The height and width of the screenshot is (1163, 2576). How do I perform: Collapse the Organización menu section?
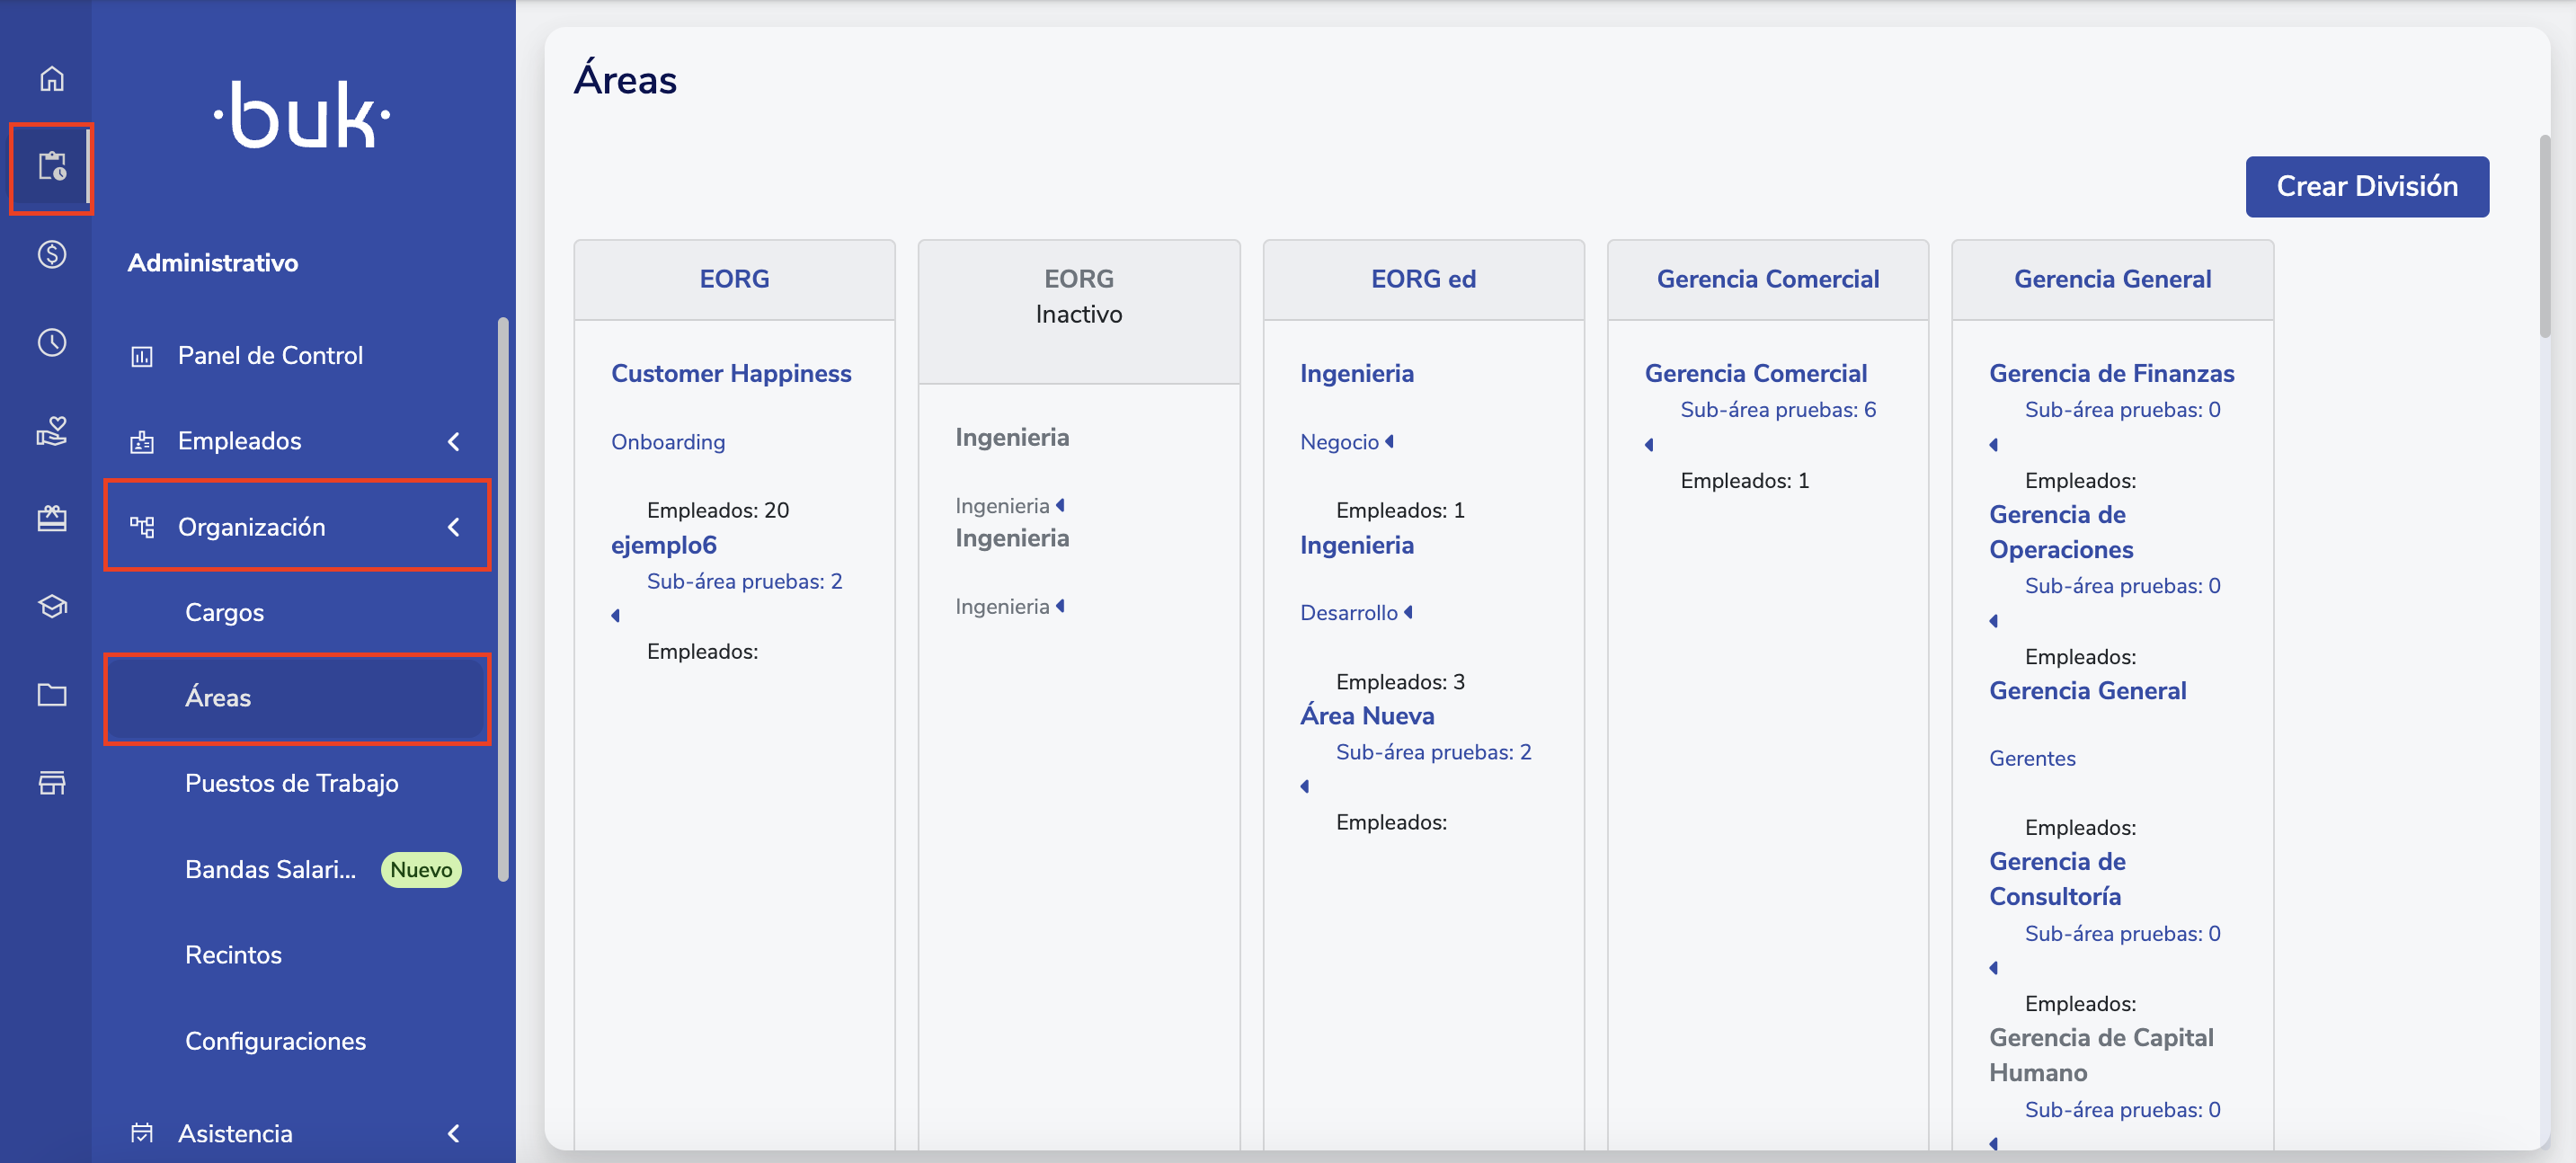[454, 527]
